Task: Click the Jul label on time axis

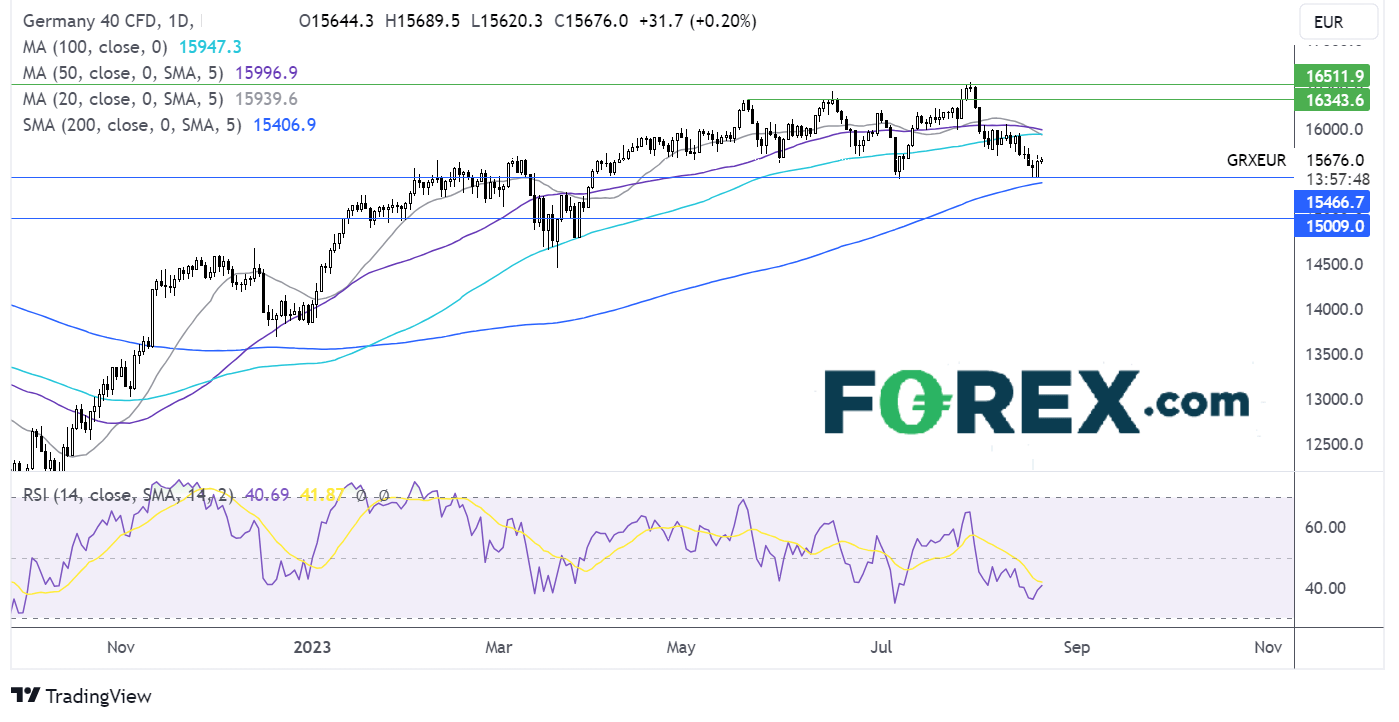Action: tap(883, 647)
